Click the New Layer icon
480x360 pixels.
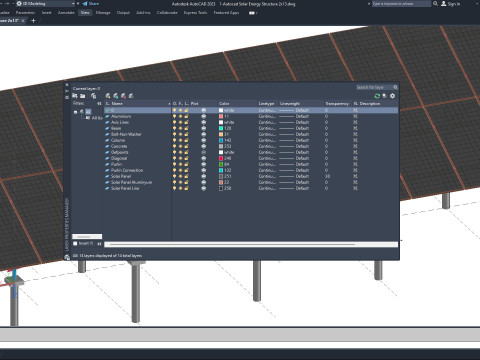click(x=108, y=96)
